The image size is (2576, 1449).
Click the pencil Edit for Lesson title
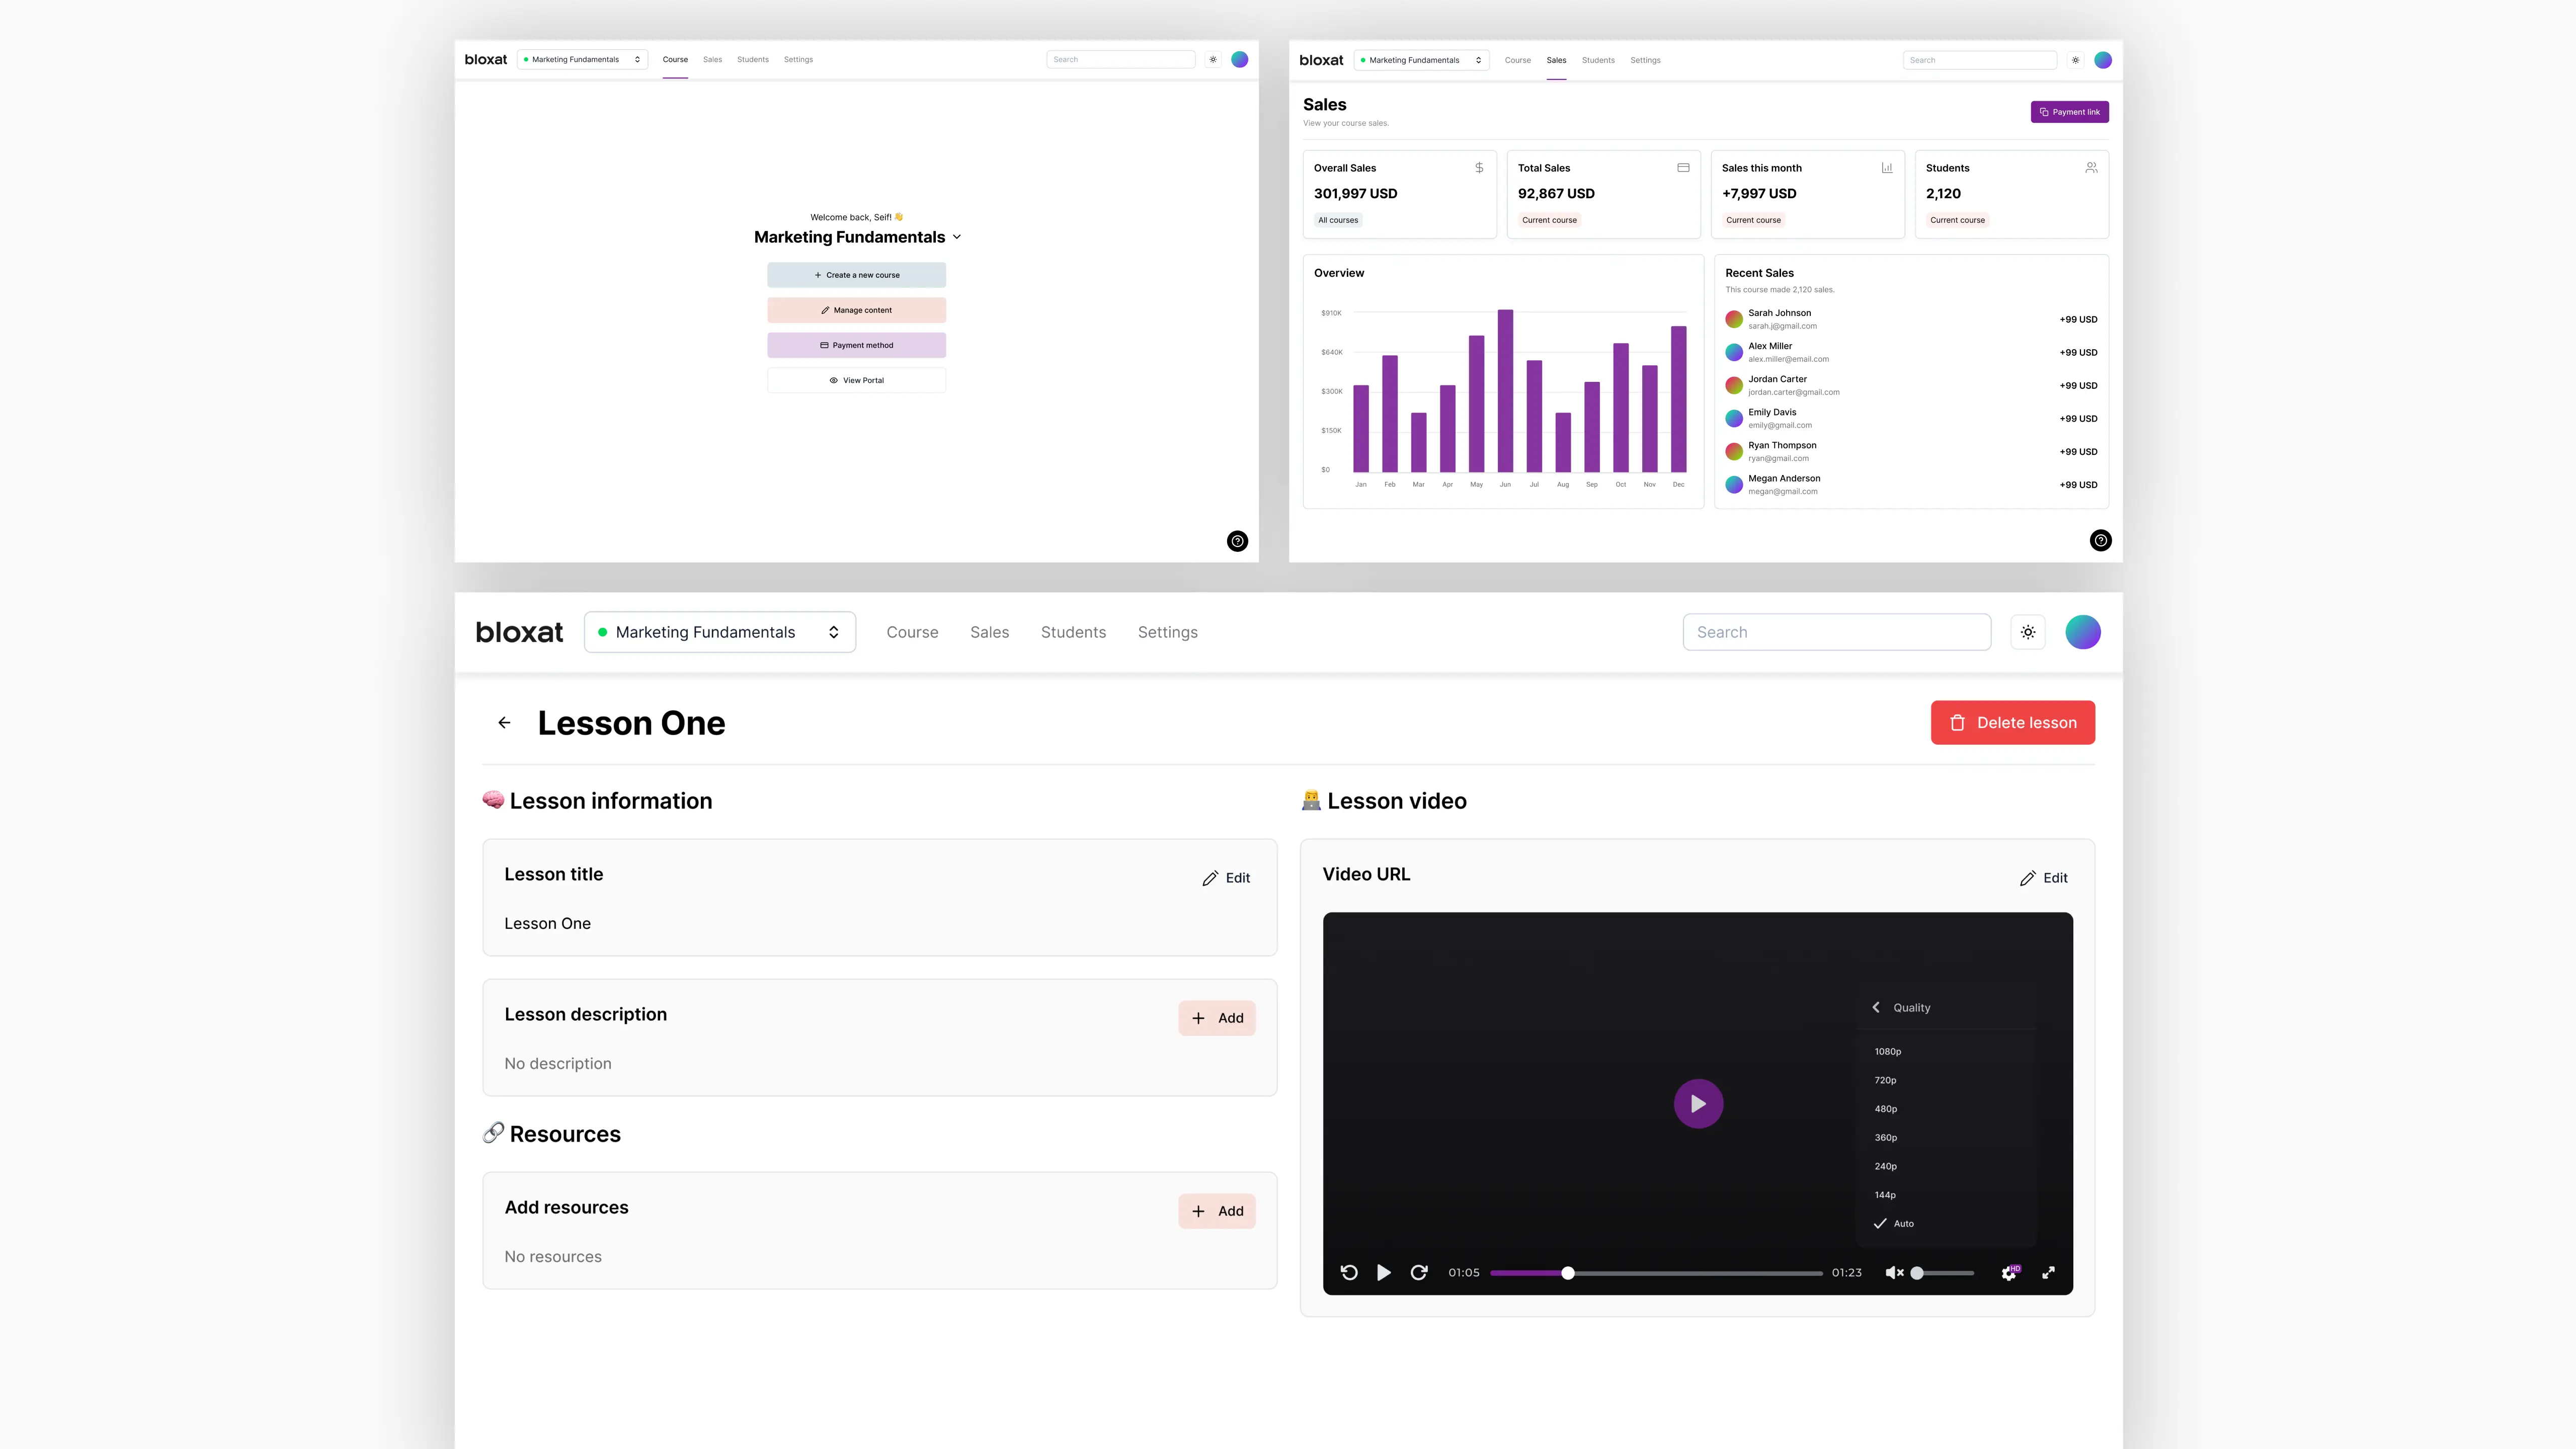click(x=1226, y=878)
